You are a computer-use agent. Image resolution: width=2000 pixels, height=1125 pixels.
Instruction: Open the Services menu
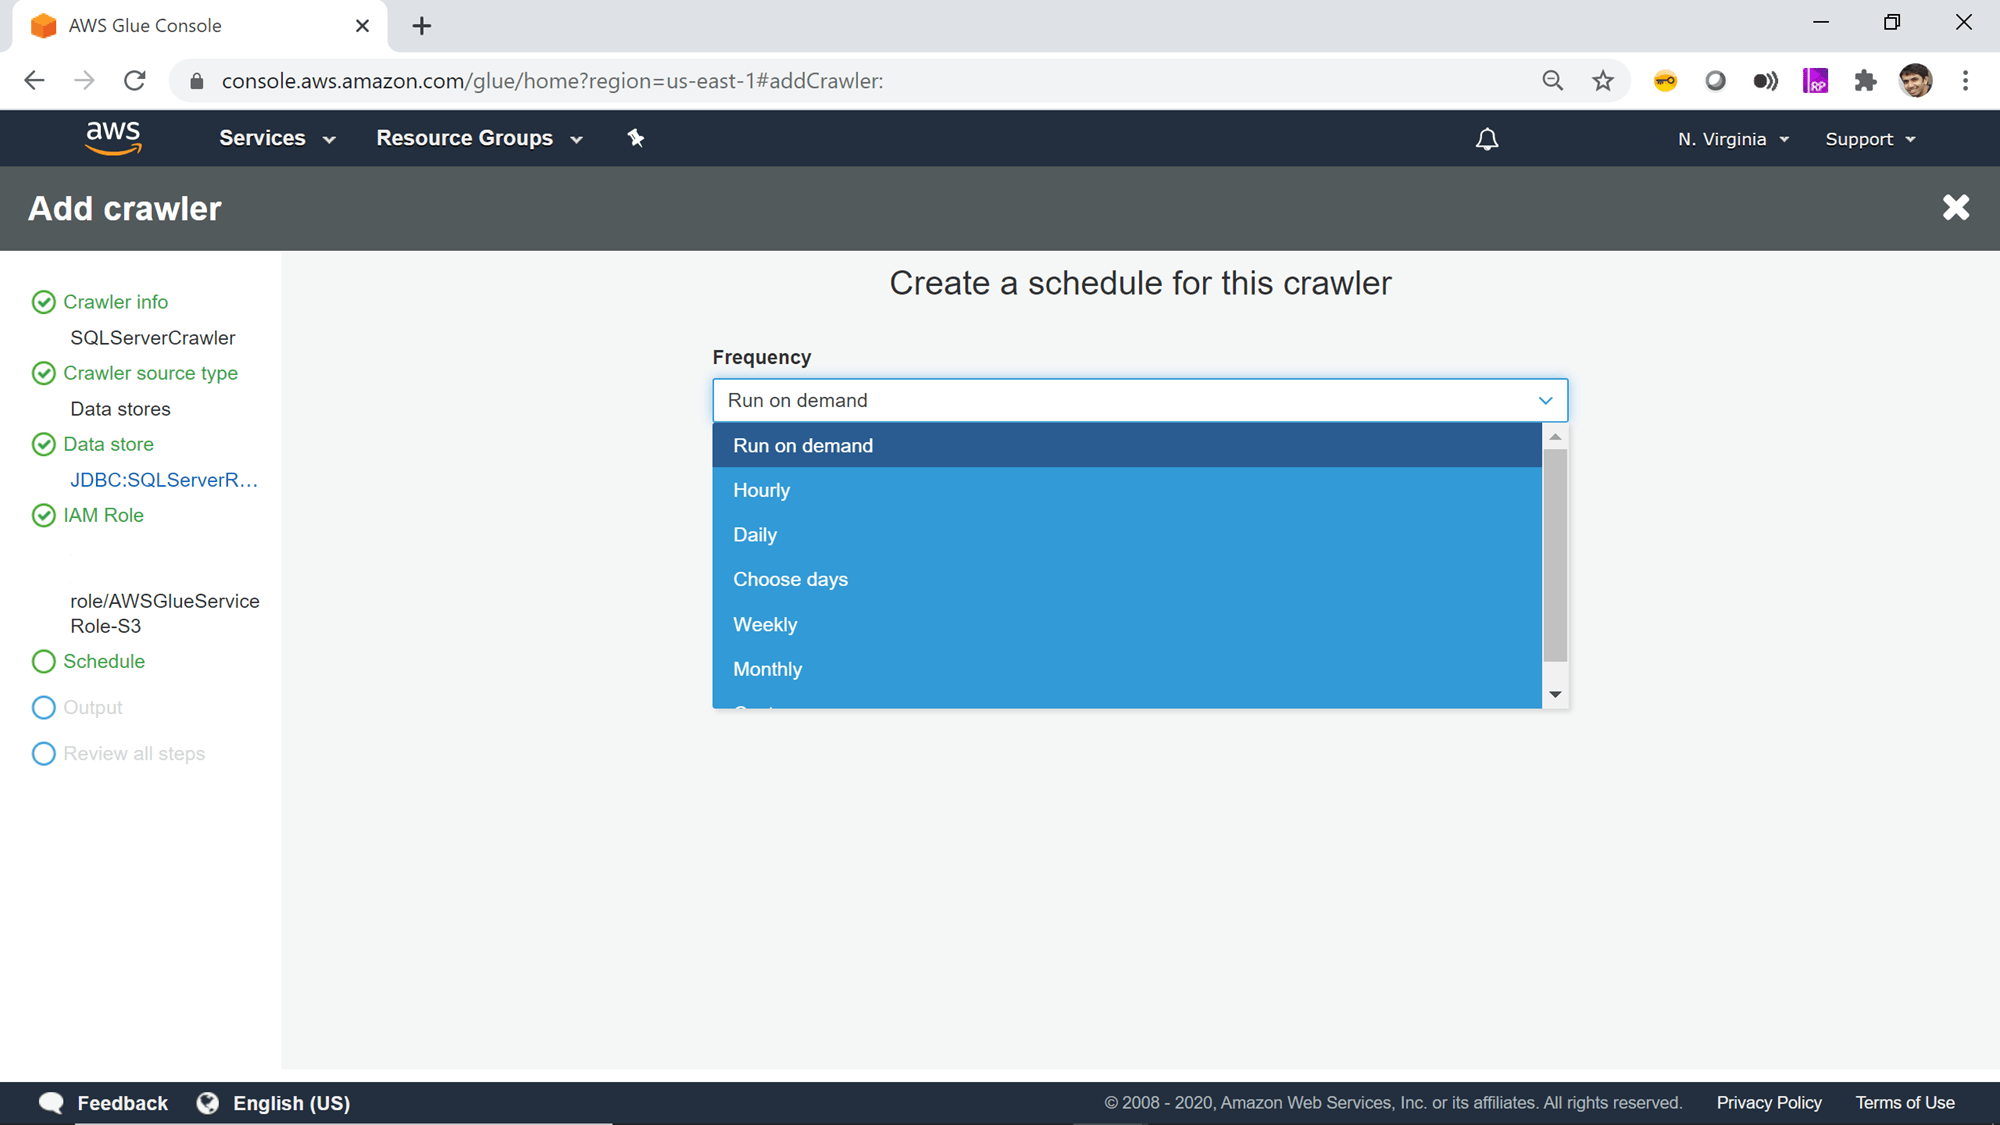click(275, 138)
